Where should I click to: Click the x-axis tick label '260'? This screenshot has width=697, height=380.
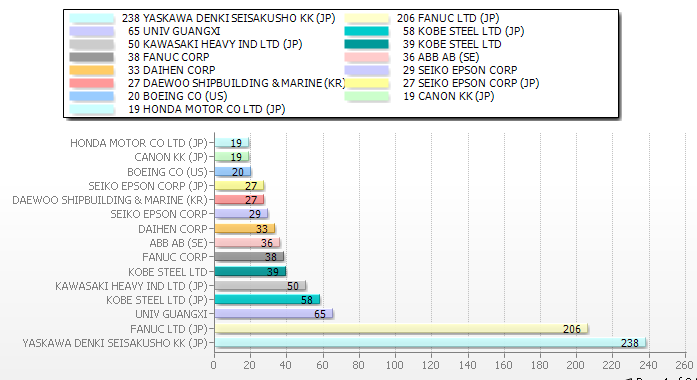pyautogui.click(x=685, y=365)
